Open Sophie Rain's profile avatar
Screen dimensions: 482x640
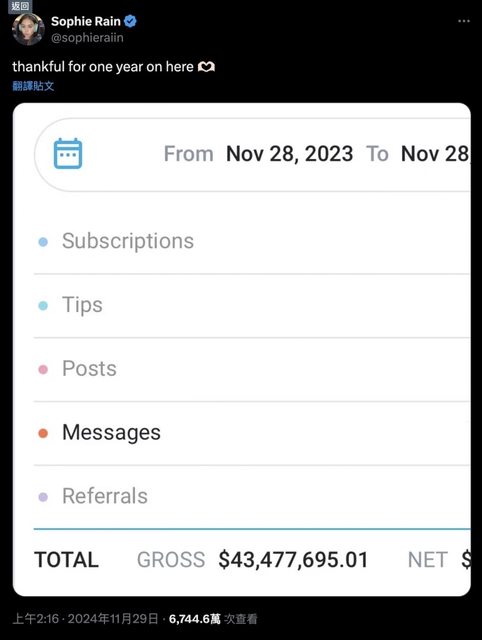[x=28, y=29]
